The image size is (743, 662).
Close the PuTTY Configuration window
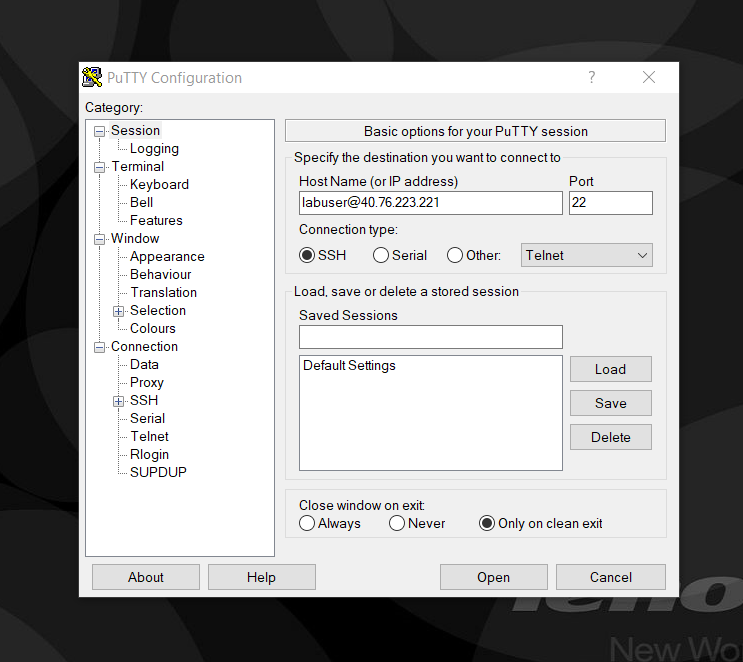[649, 77]
